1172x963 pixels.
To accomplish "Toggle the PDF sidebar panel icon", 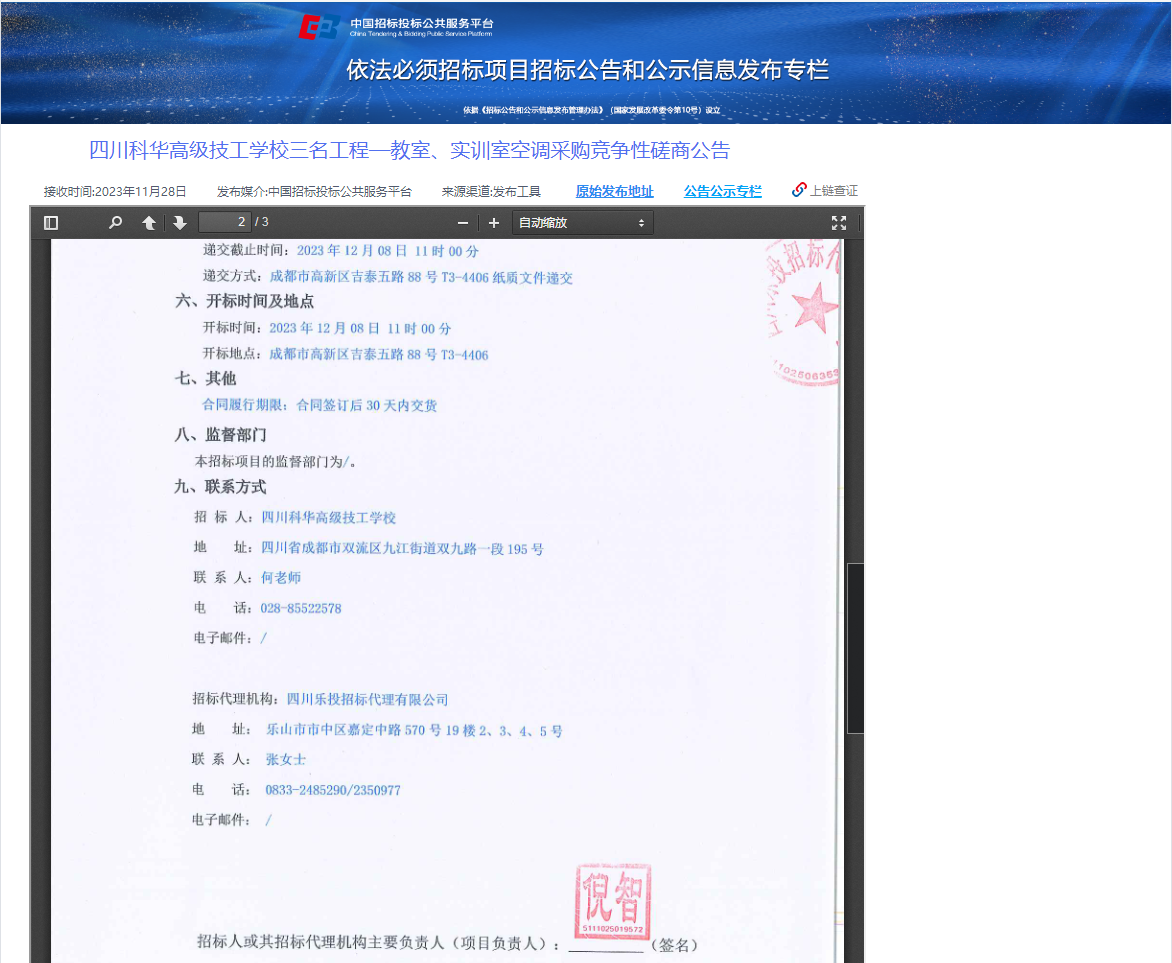I will coord(51,223).
